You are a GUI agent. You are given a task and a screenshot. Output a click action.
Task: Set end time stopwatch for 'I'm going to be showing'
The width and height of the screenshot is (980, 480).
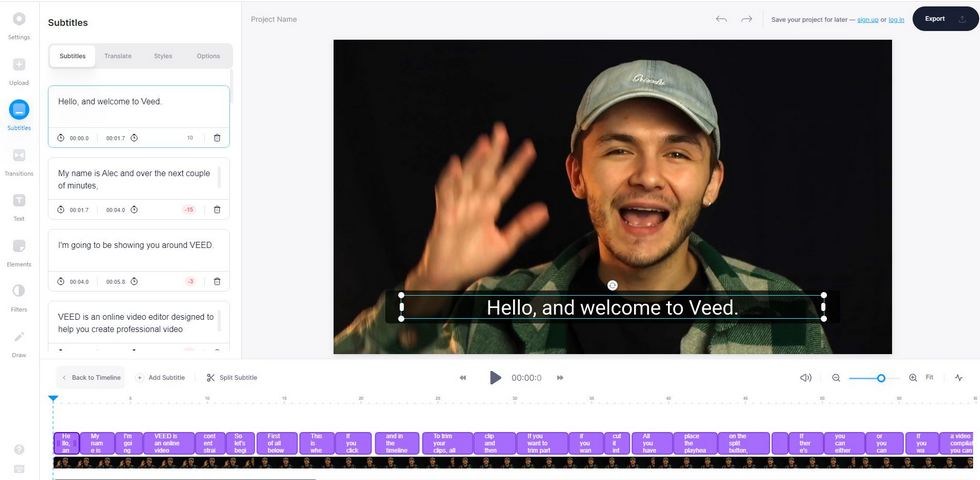pyautogui.click(x=134, y=282)
